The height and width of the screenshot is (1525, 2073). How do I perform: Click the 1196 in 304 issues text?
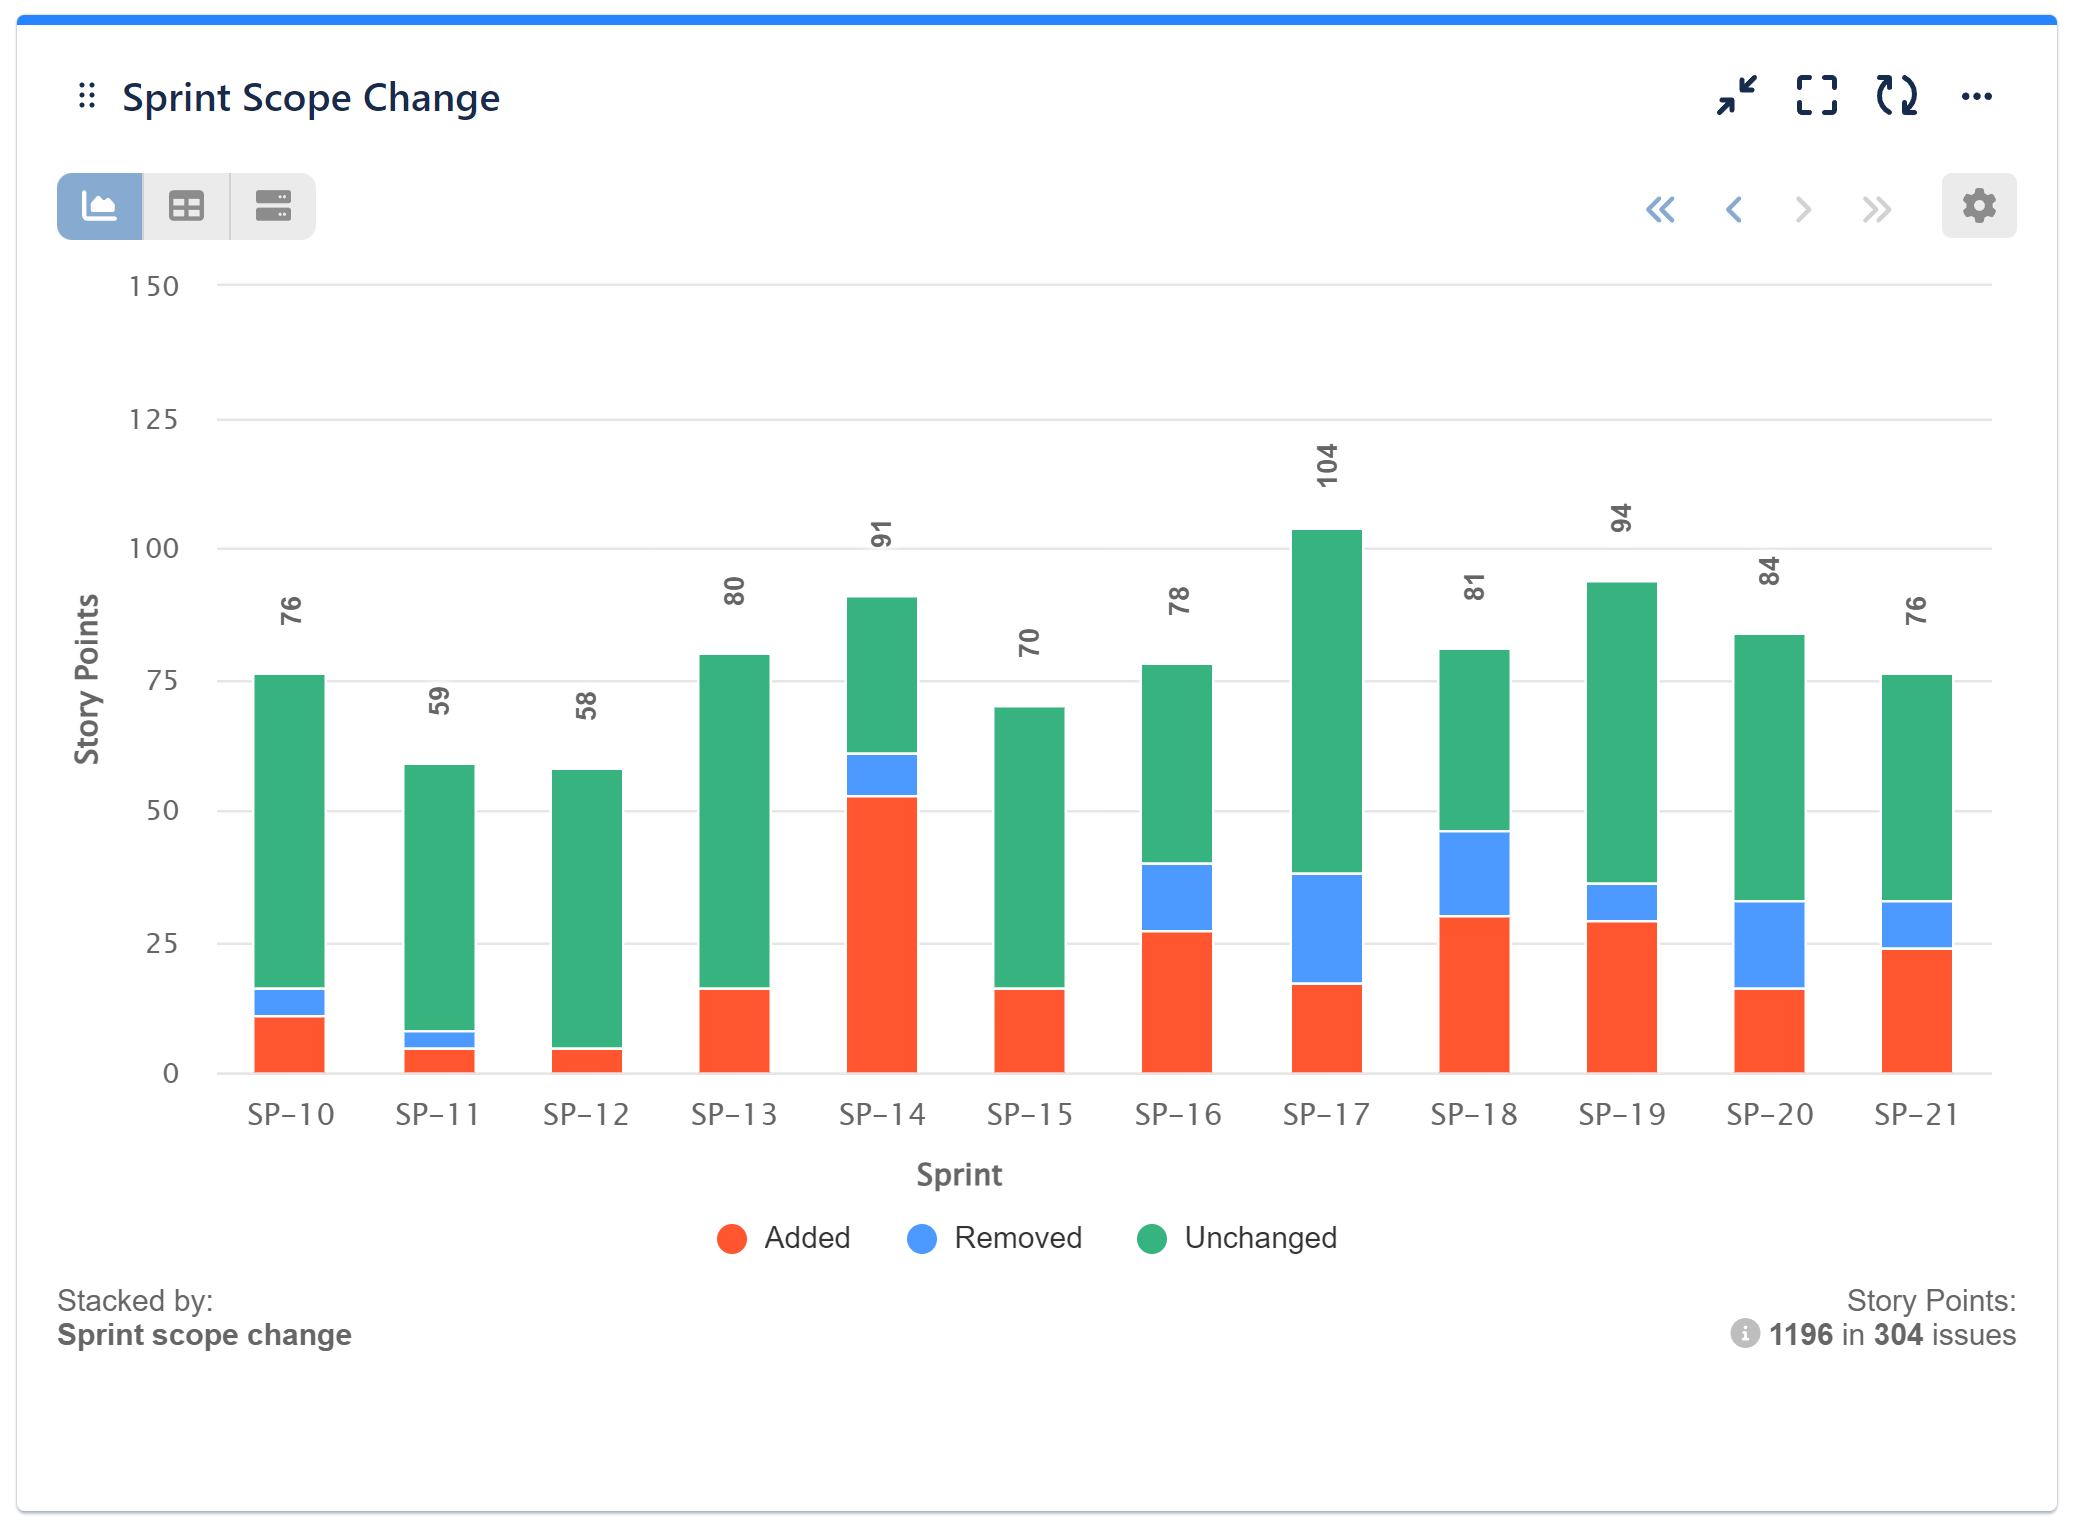(1890, 1335)
